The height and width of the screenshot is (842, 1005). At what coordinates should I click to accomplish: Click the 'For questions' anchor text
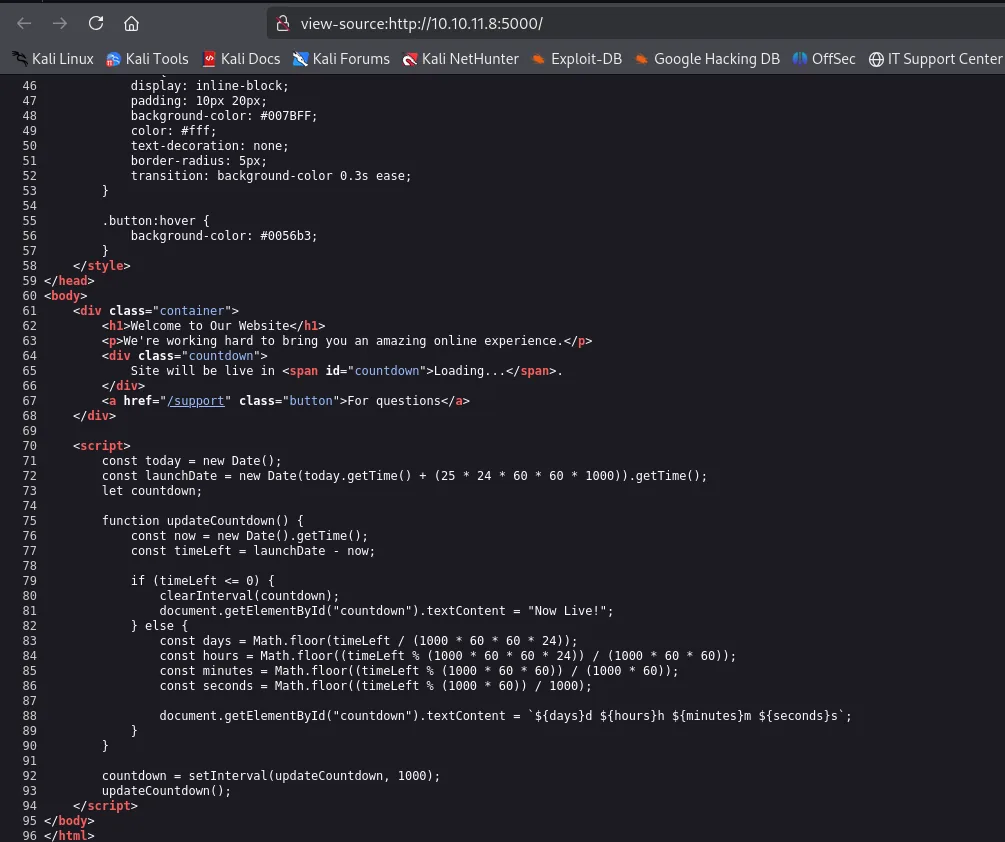(394, 400)
